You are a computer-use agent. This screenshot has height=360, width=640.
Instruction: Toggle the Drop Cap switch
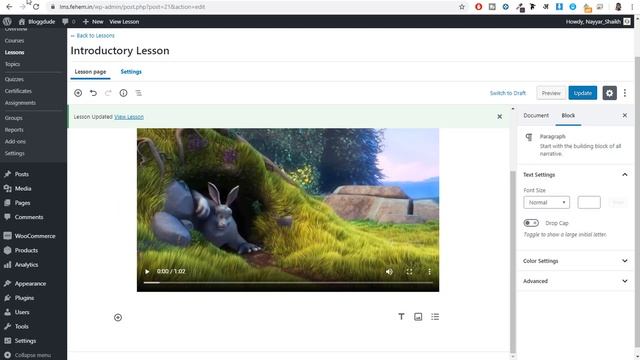531,223
